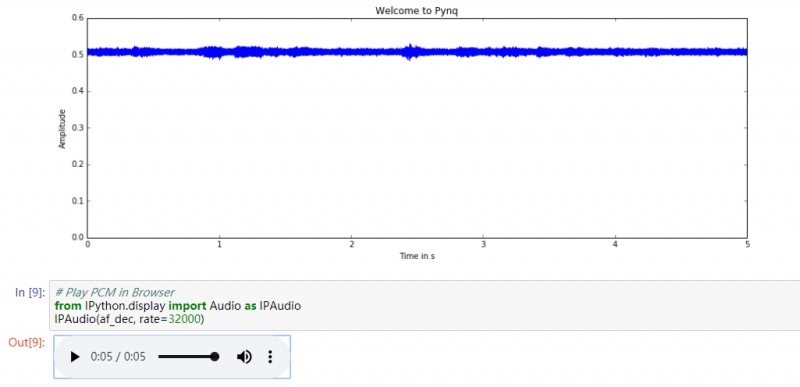Select the In [9] cell prompt
The image size is (800, 387).
coord(30,292)
